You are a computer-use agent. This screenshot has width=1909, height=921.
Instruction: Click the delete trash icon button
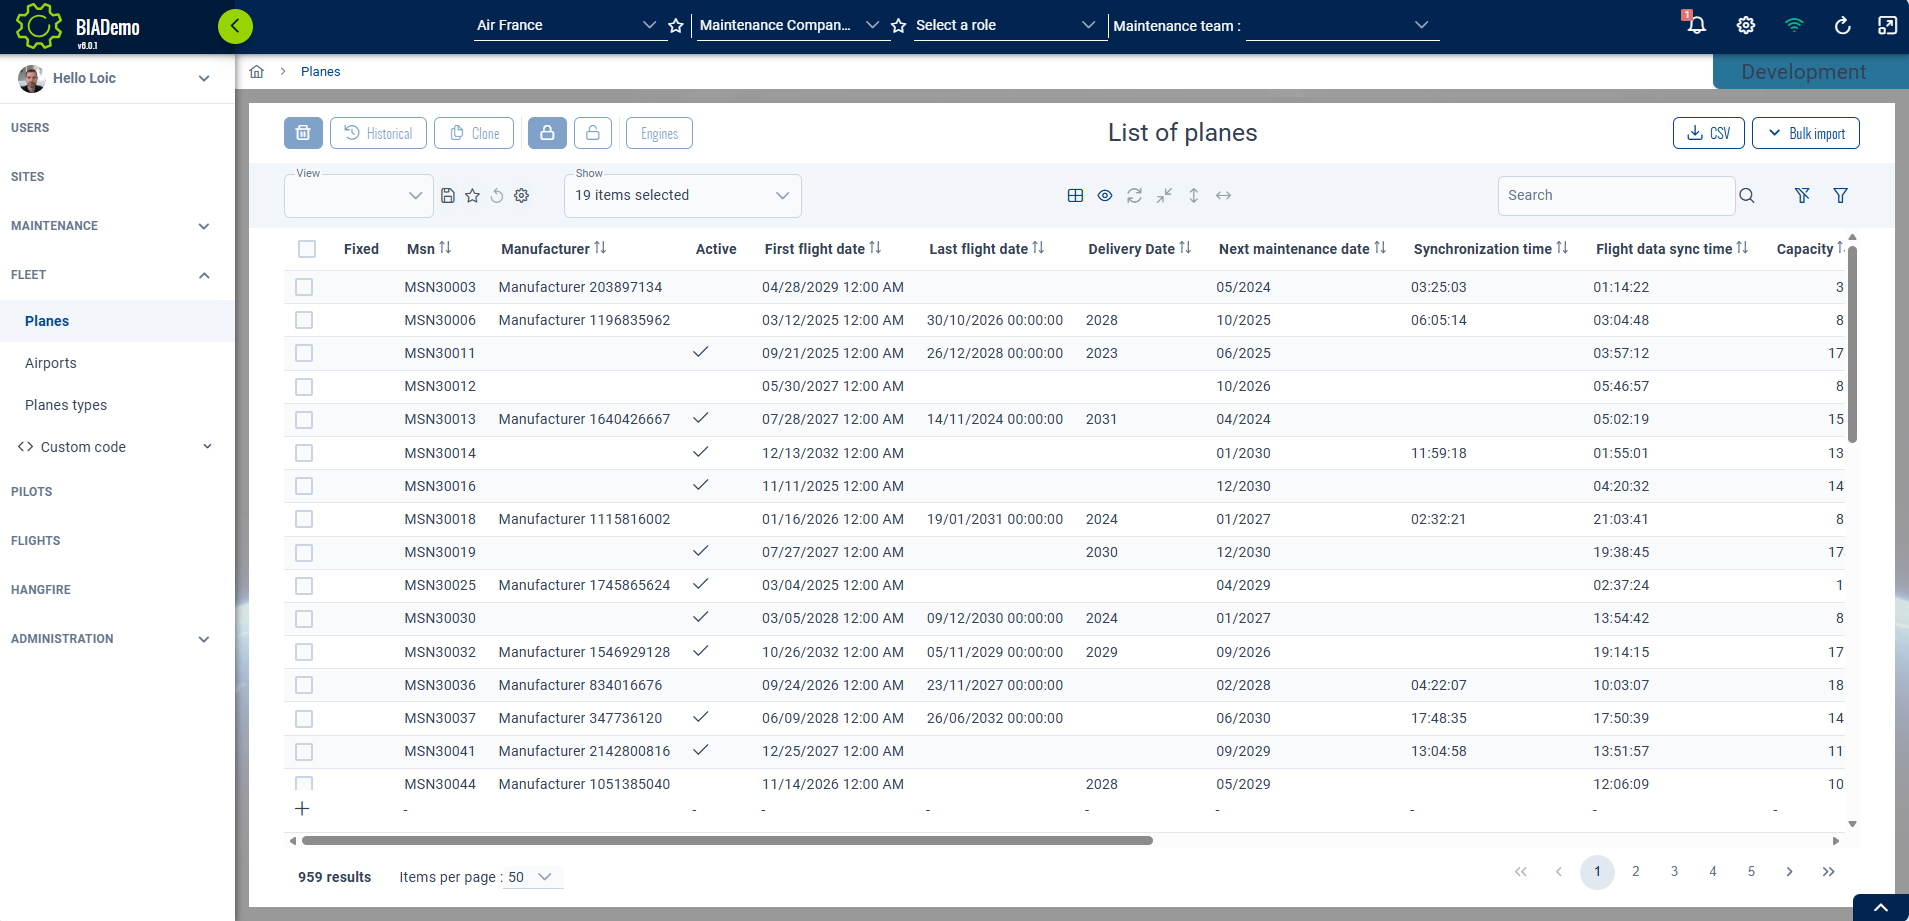point(303,133)
